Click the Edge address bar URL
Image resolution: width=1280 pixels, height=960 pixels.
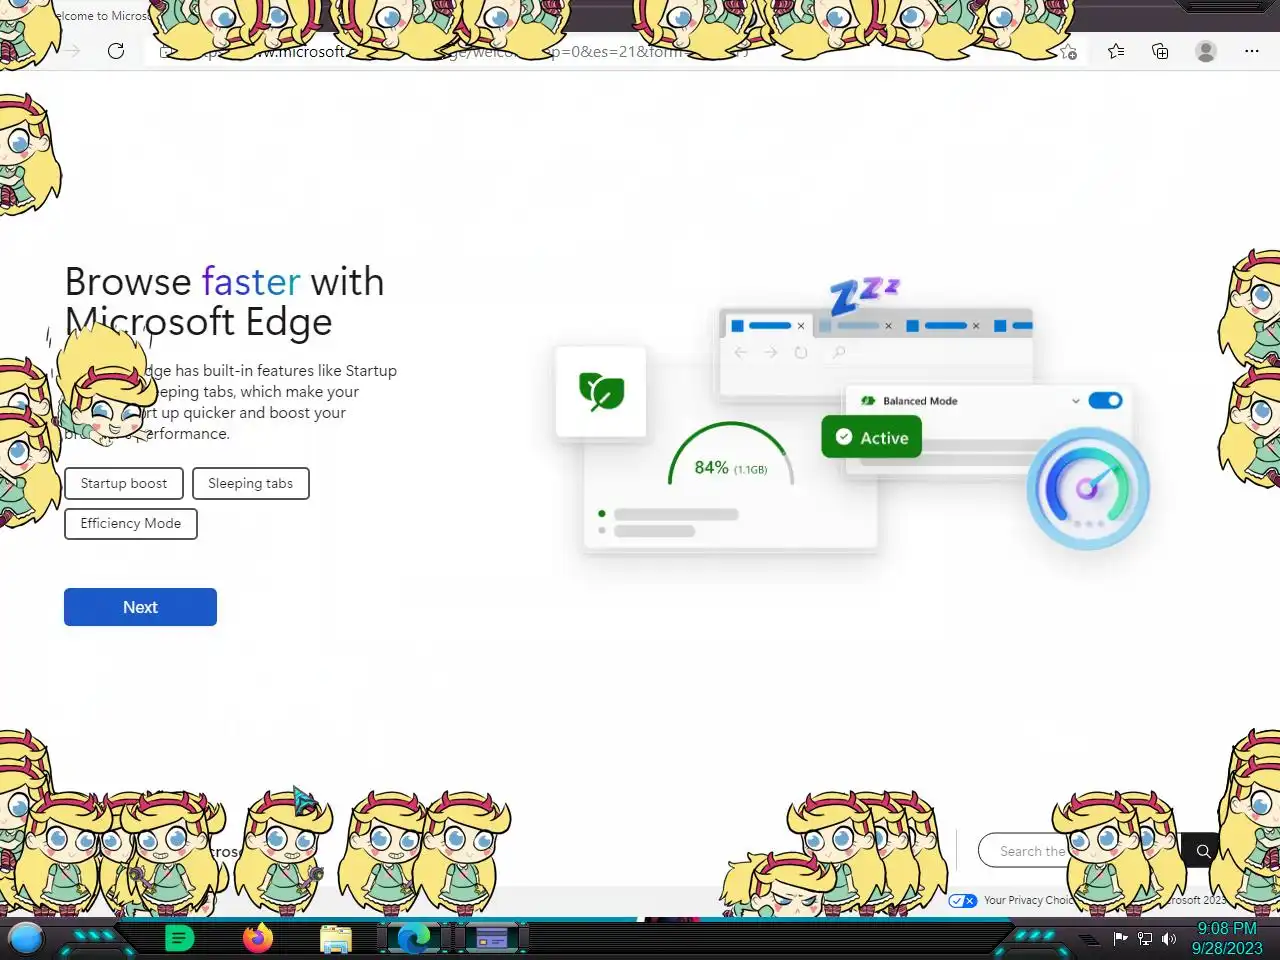tap(600, 51)
